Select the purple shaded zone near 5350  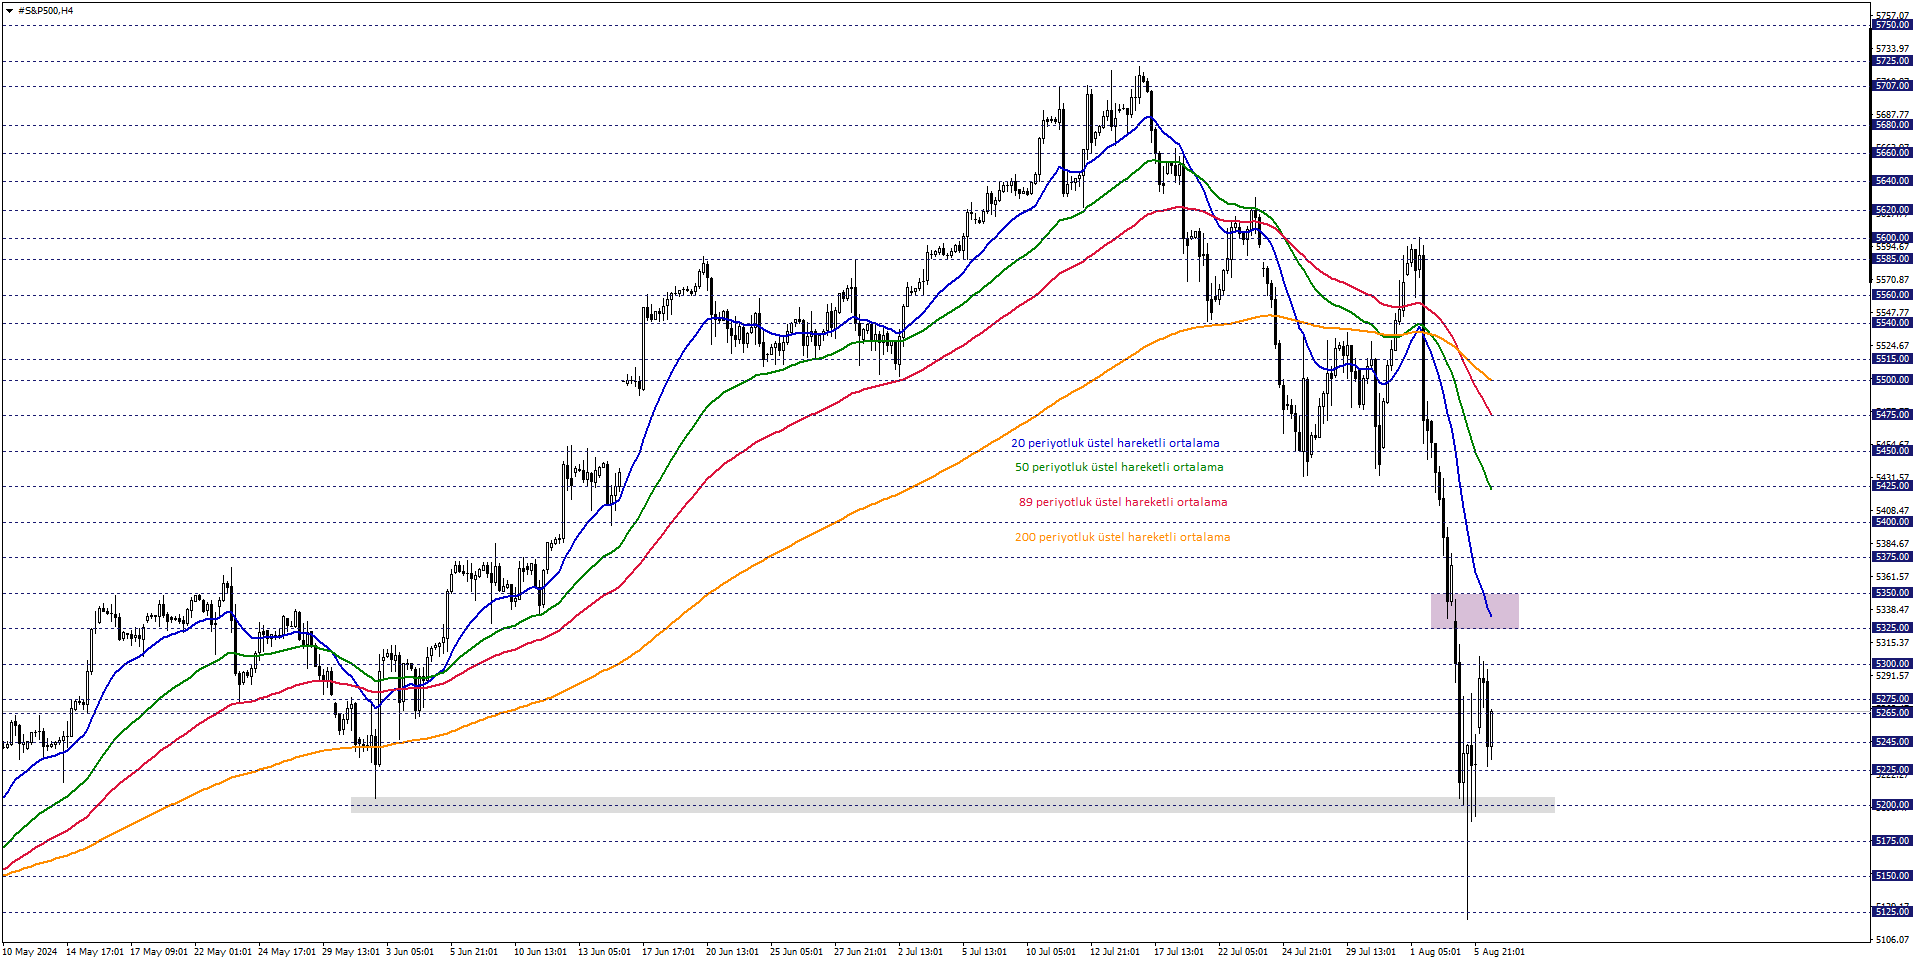pos(1475,611)
